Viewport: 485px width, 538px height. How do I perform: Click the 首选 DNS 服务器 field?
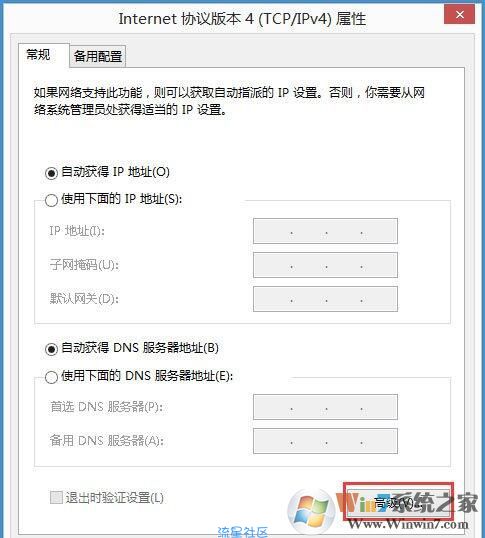(325, 407)
